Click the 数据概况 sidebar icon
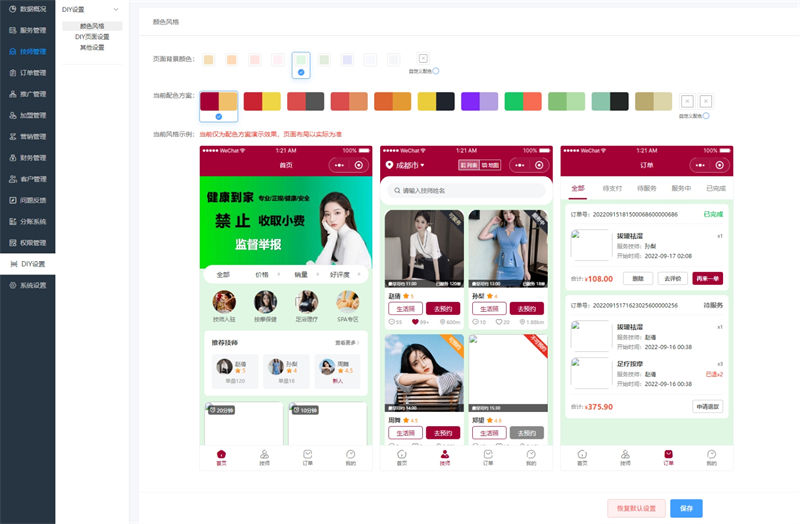 point(12,9)
